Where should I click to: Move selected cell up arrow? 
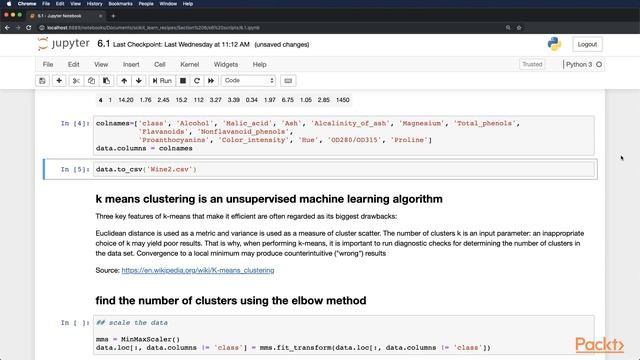click(x=124, y=81)
